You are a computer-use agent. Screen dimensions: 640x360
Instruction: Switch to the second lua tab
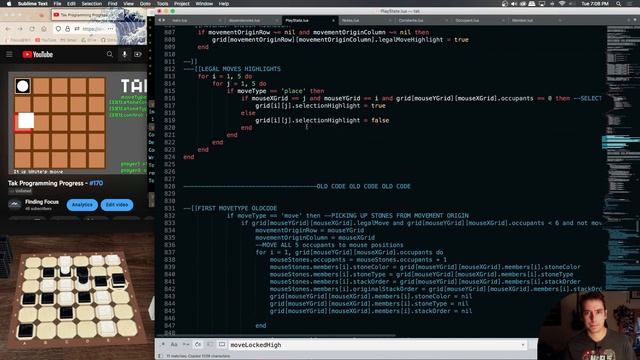244,20
